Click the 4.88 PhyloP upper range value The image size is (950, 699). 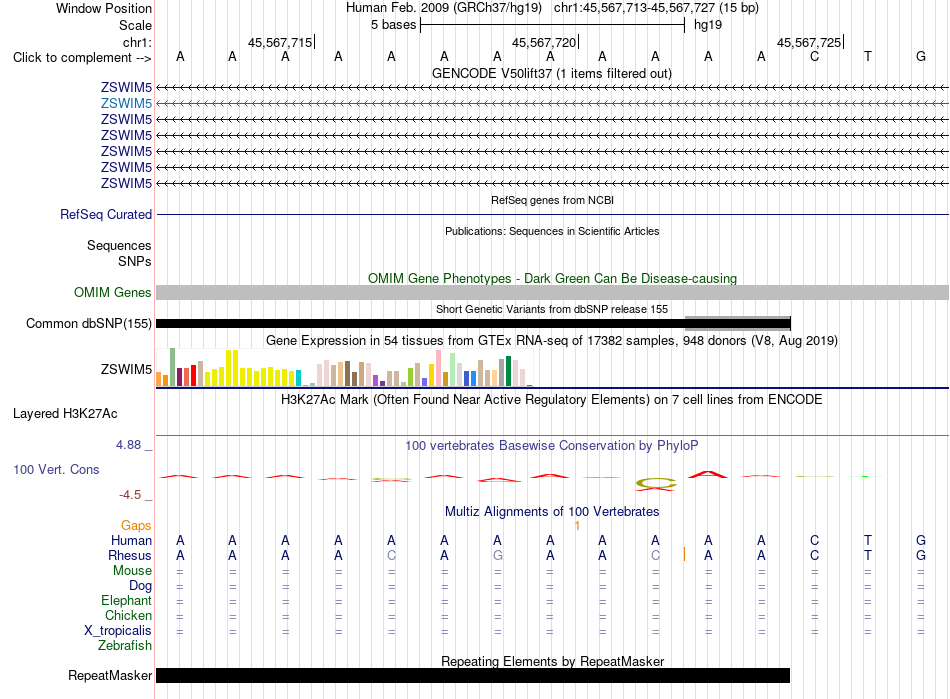128,445
